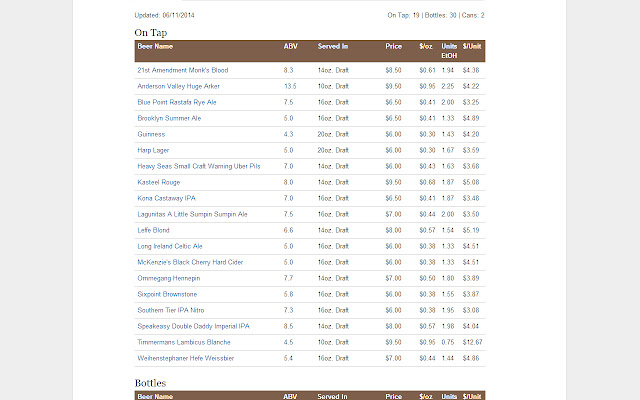Click the Guinness beer link
The image size is (640, 400).
(x=151, y=134)
